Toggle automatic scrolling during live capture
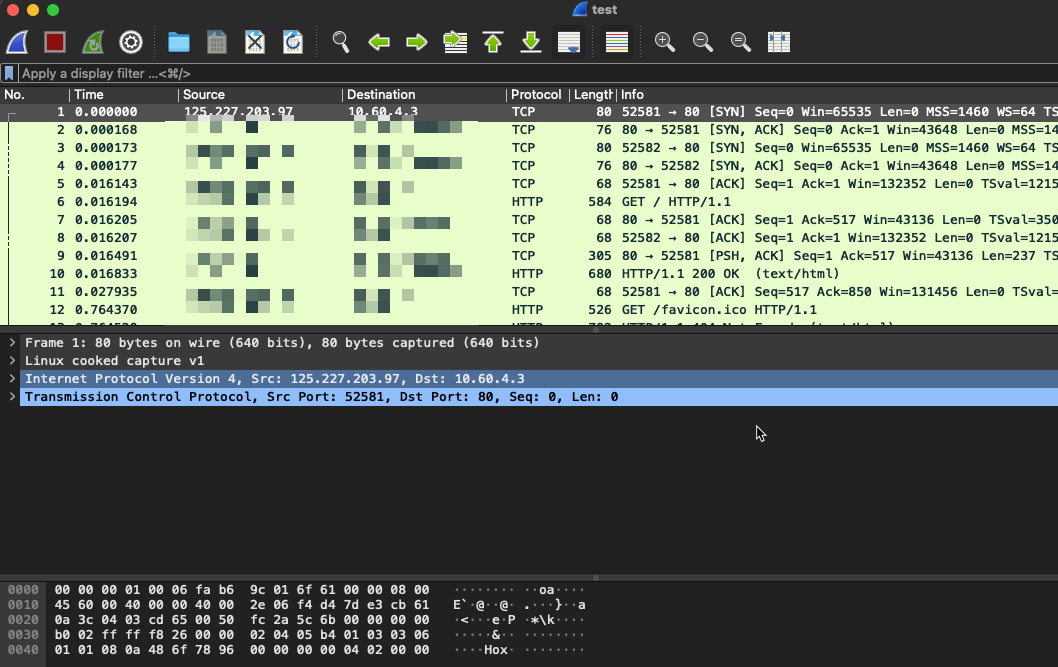1058x667 pixels. tap(569, 42)
